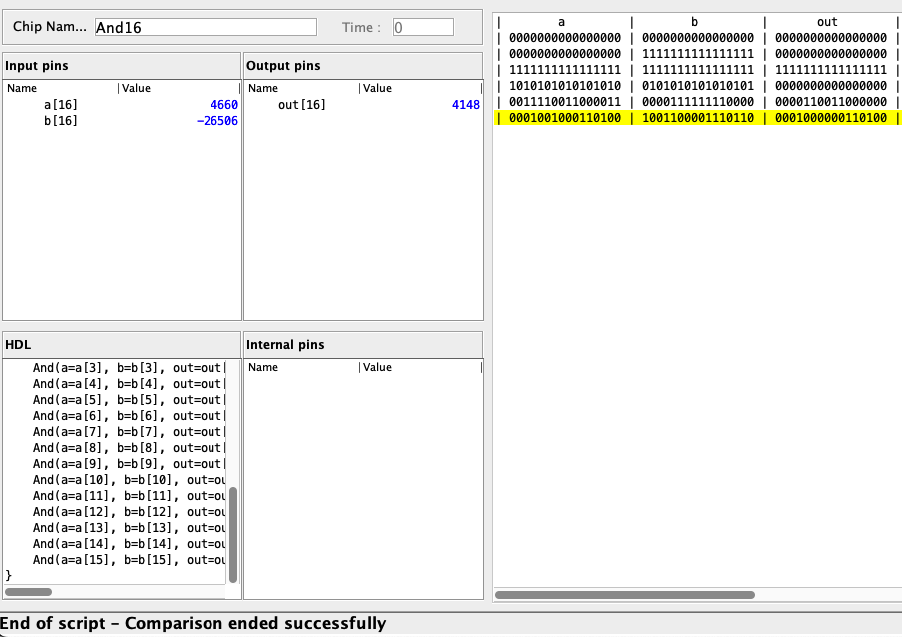Viewport: 902px width, 637px height.
Task: Select HDL line And(a=a[8], b=b[8]
Action: [128, 448]
